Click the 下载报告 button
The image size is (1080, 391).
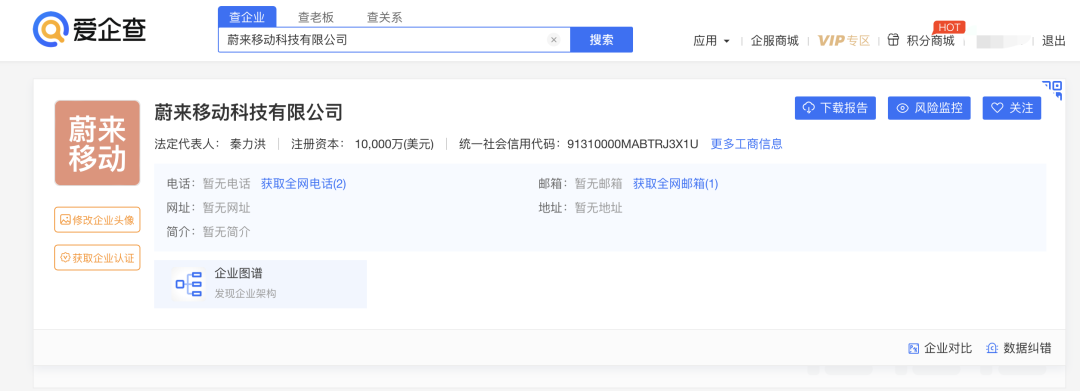(835, 108)
